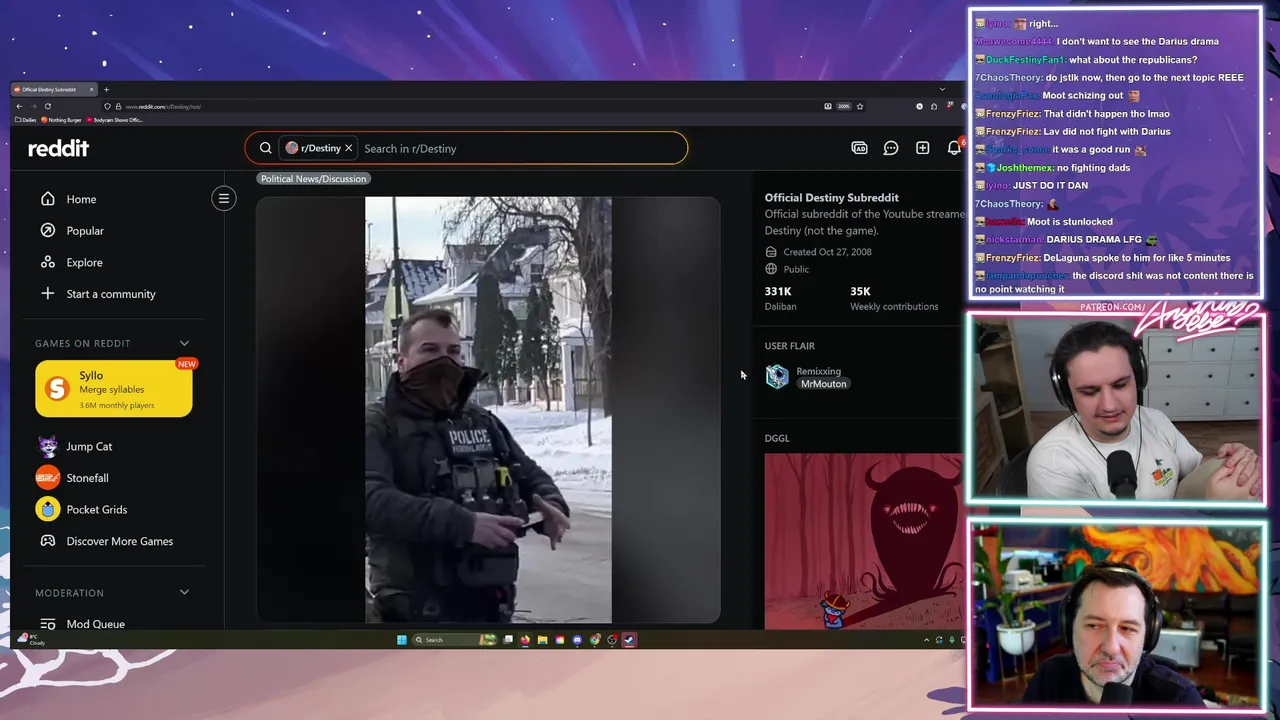Click the Political News/Discussion flair tag
This screenshot has height=720, width=1280.
click(313, 178)
